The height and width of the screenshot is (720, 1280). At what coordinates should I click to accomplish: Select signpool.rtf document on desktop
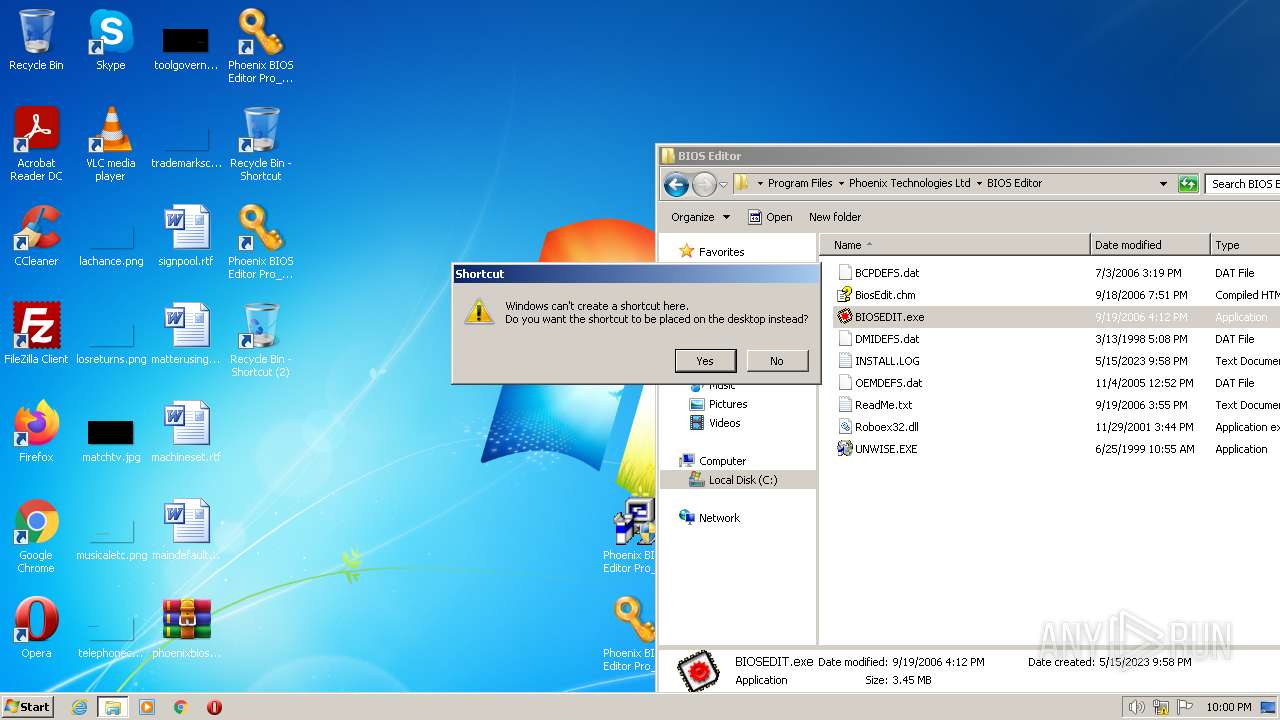pos(186,236)
